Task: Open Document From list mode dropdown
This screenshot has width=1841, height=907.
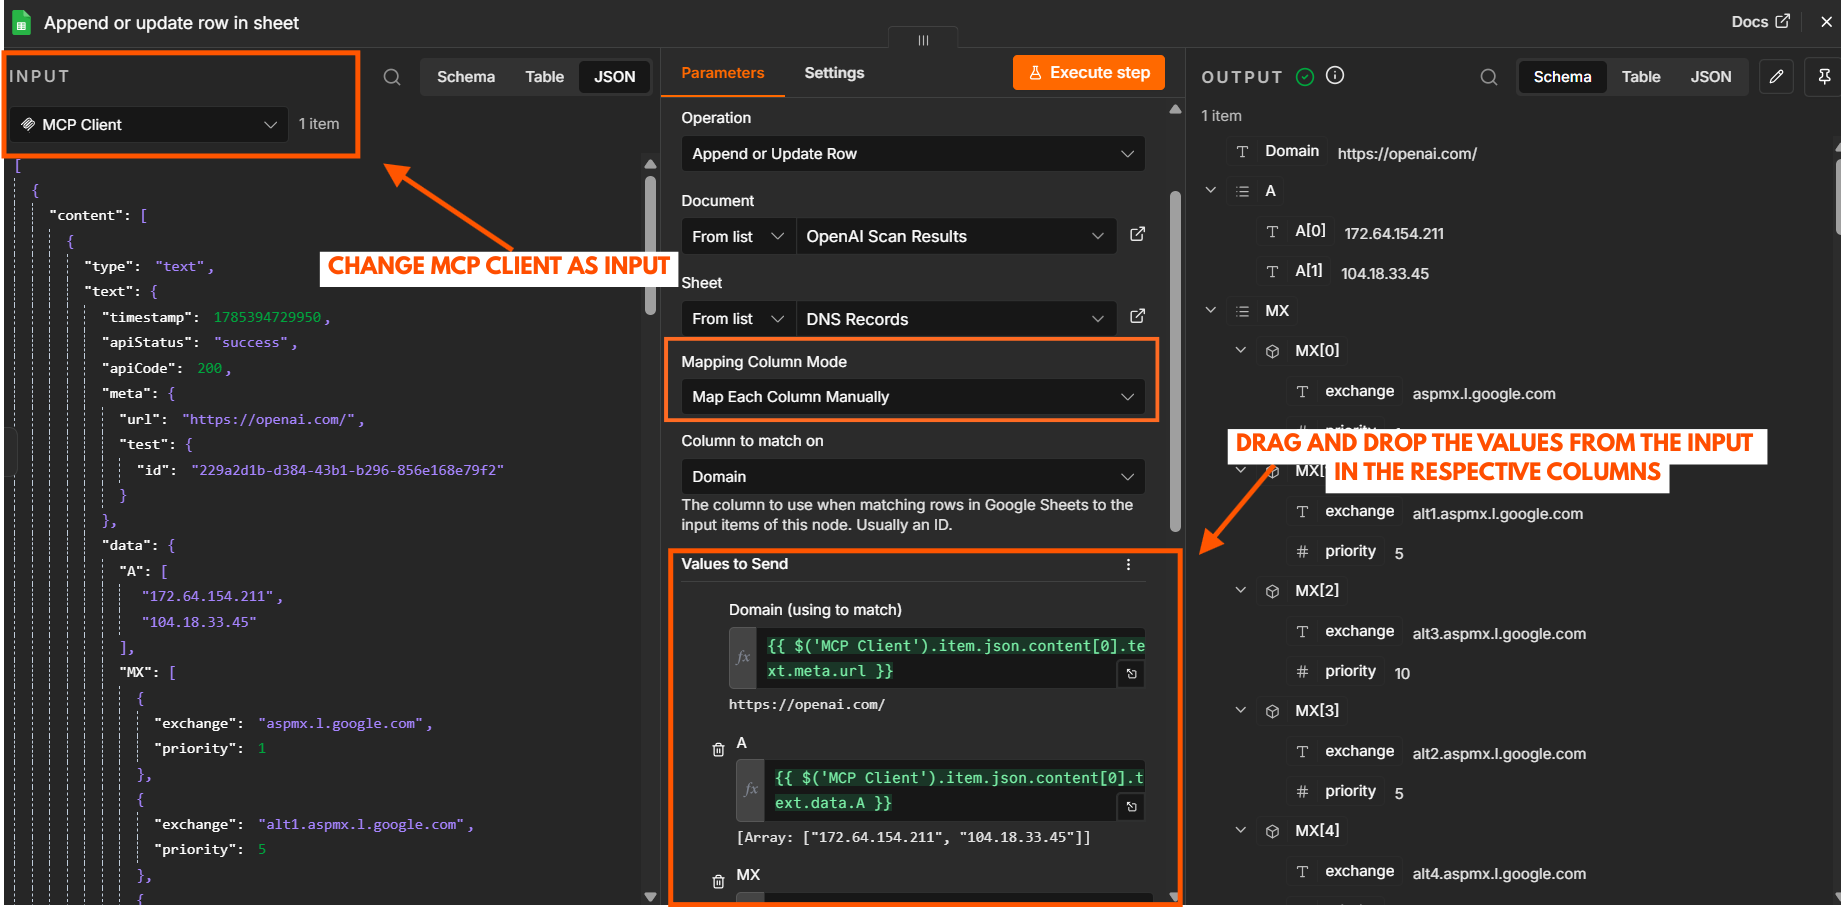Action: pyautogui.click(x=738, y=237)
